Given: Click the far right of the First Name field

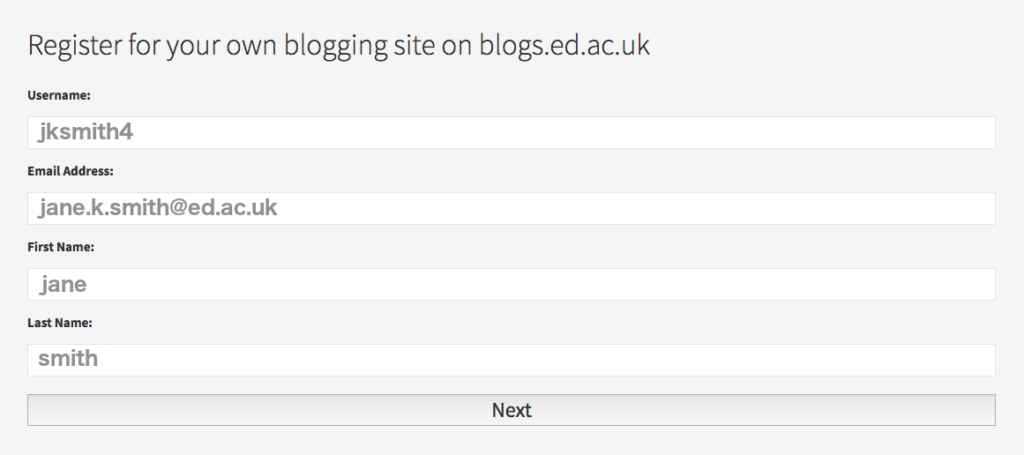Looking at the screenshot, I should pyautogui.click(x=975, y=285).
